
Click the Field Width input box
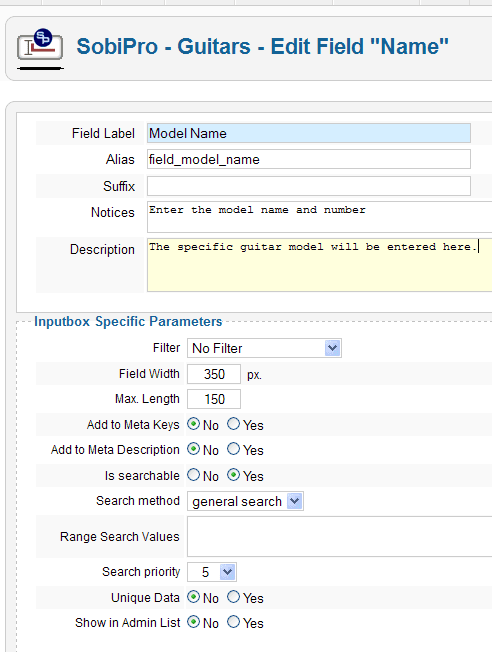point(214,374)
